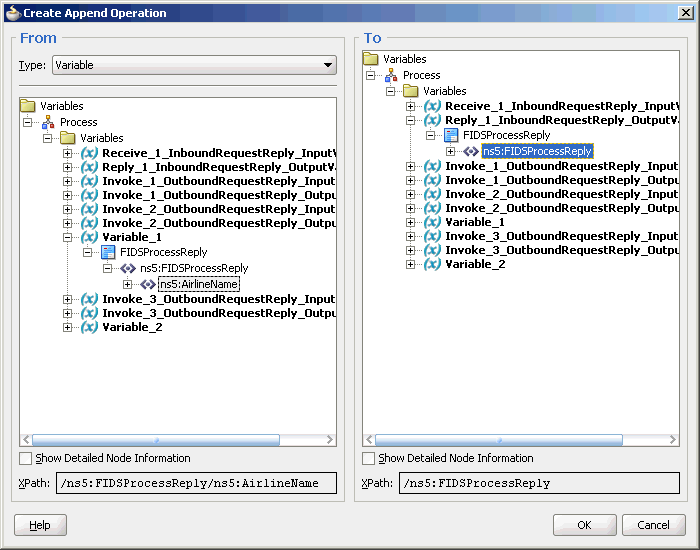Expand ns5:AirlineName node in From tree
The image size is (700, 550).
click(x=128, y=284)
